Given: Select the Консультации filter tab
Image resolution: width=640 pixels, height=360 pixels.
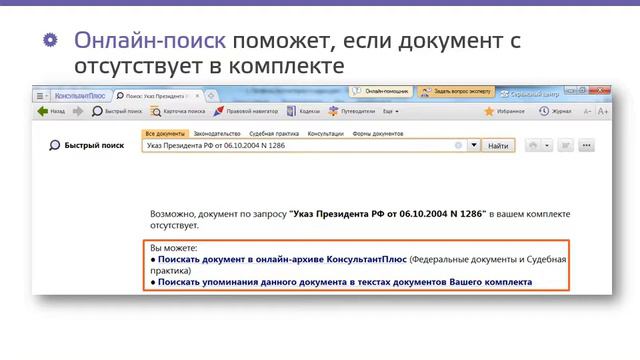Looking at the screenshot, I should 326,133.
